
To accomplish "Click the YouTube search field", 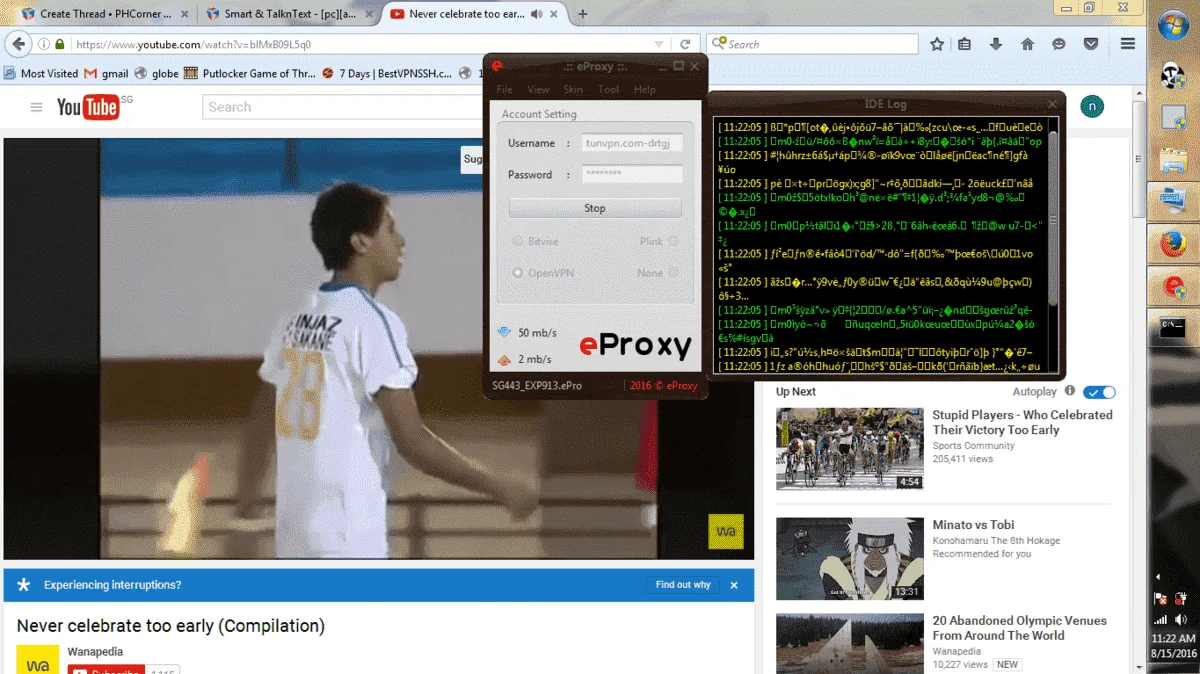I will 340,107.
